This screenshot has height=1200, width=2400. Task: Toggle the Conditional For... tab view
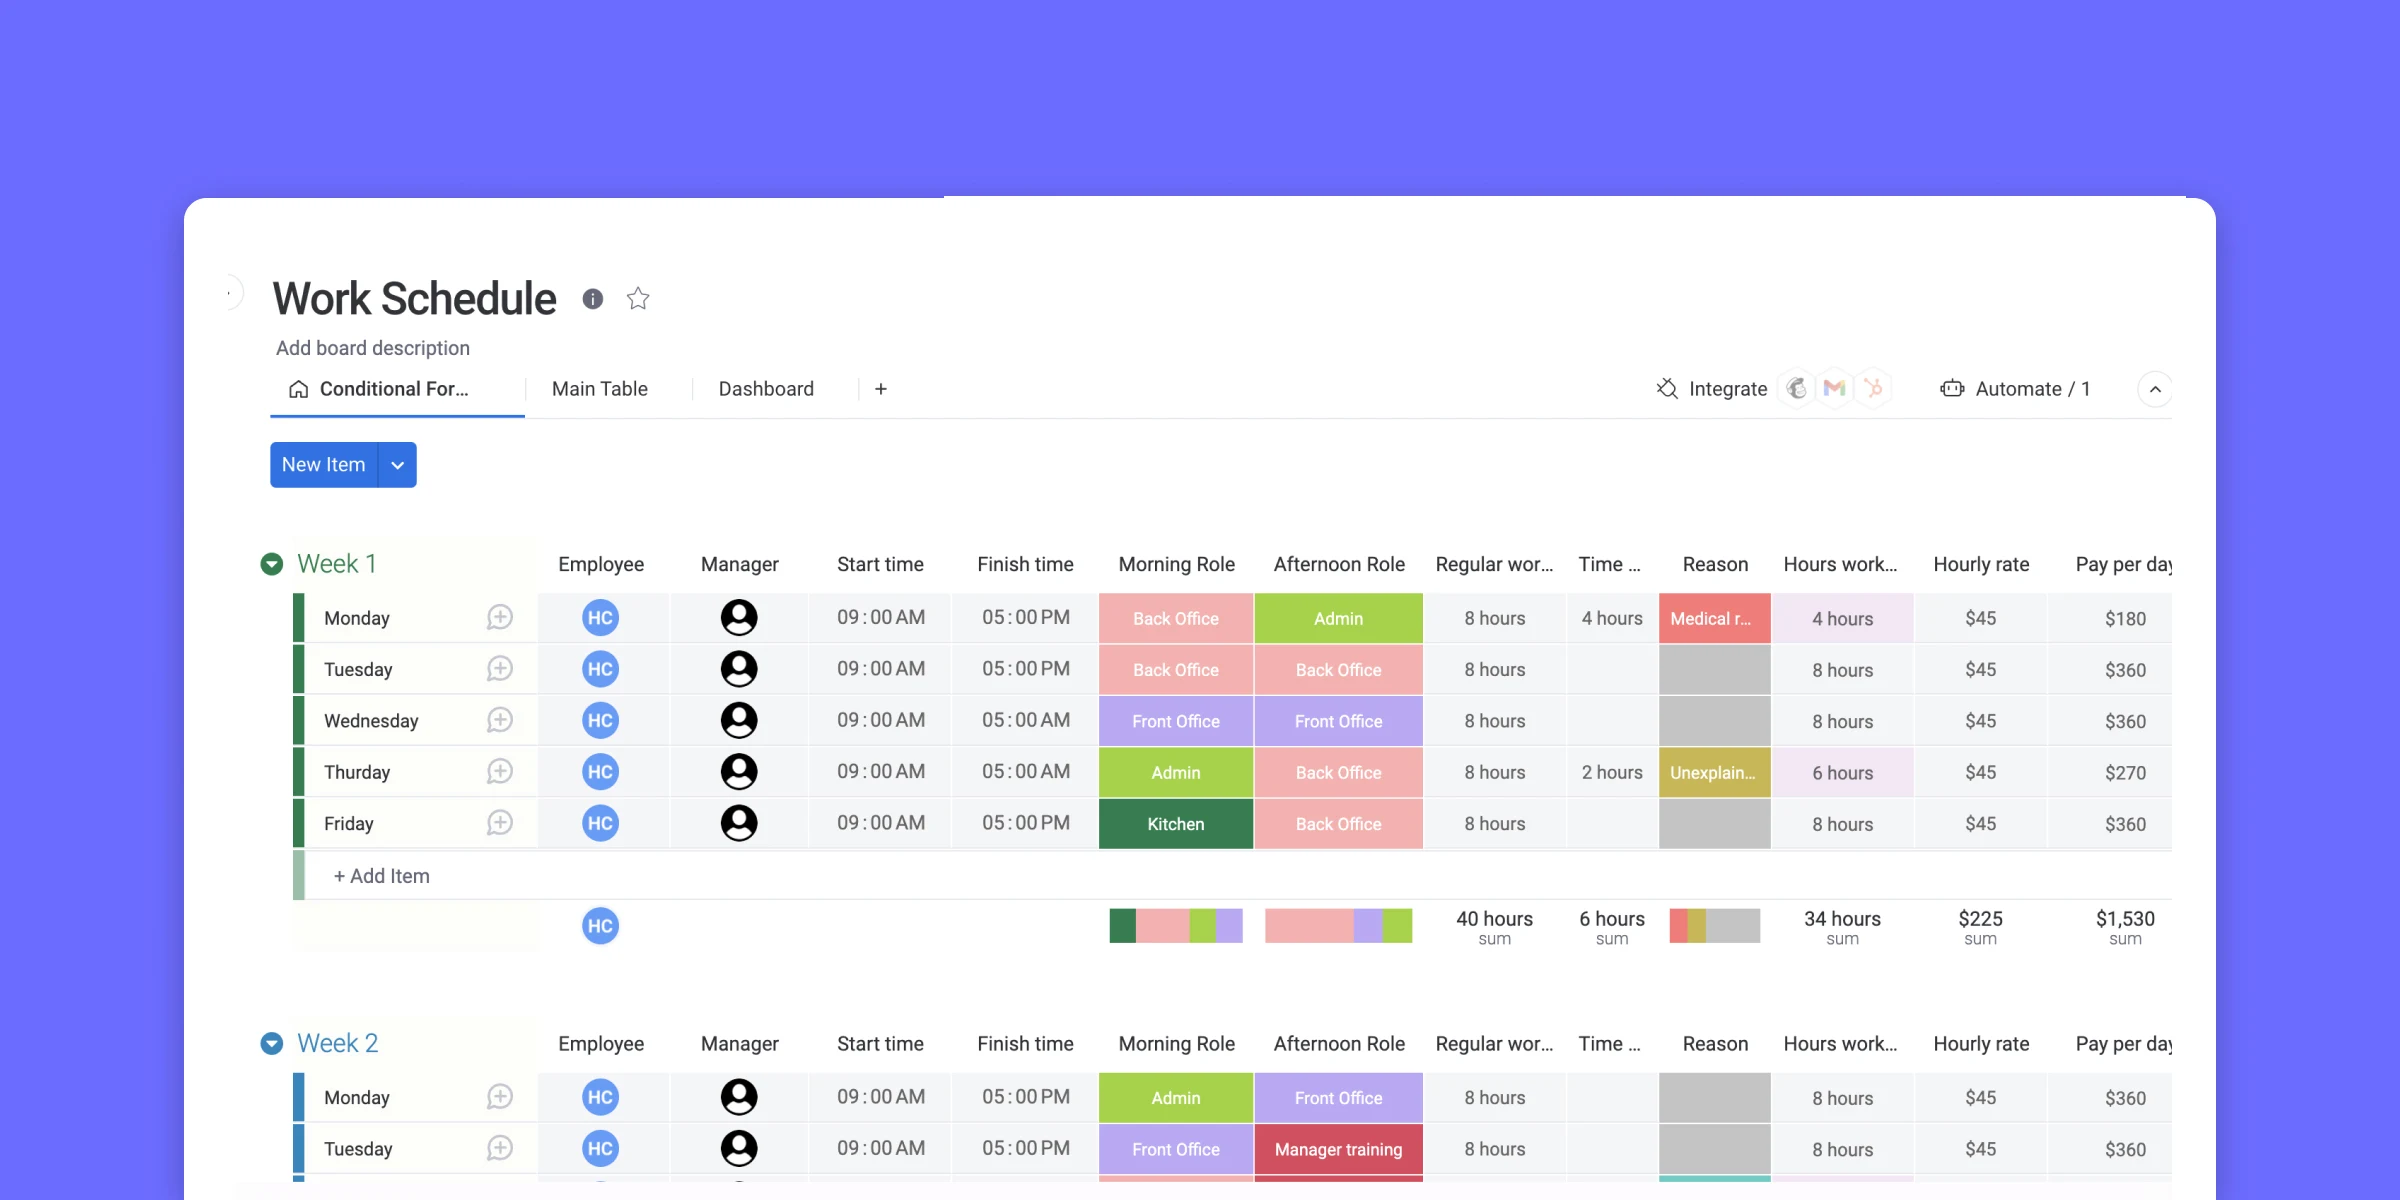(393, 389)
